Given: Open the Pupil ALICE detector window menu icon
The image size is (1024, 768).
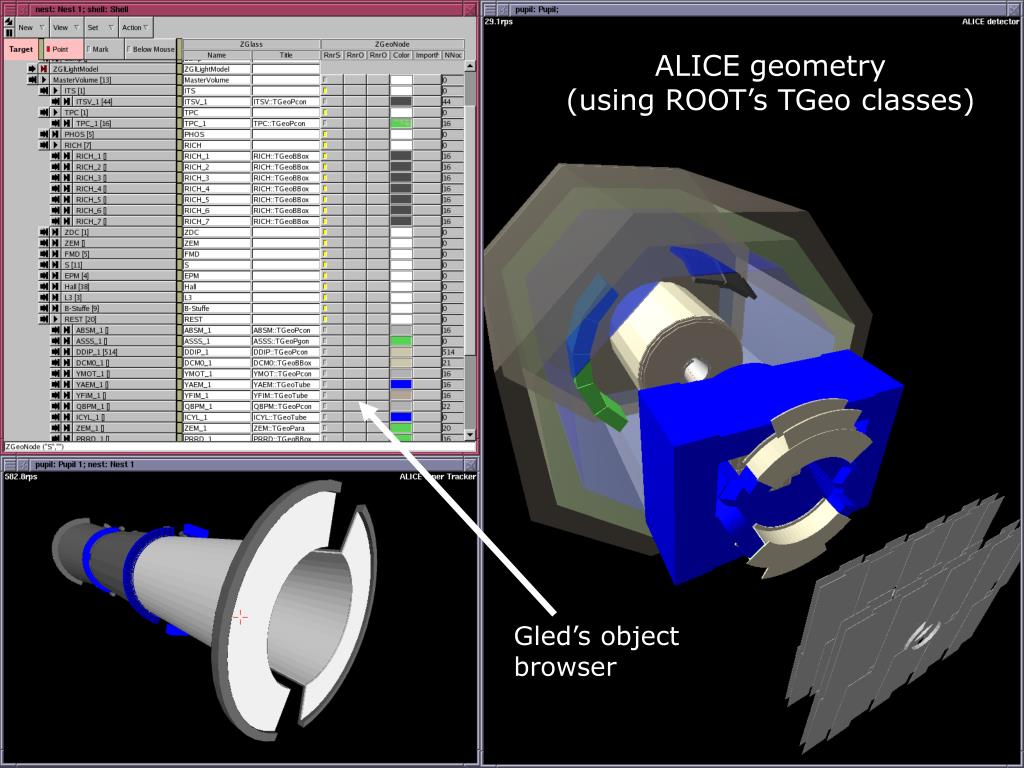Looking at the screenshot, I should pyautogui.click(x=490, y=9).
